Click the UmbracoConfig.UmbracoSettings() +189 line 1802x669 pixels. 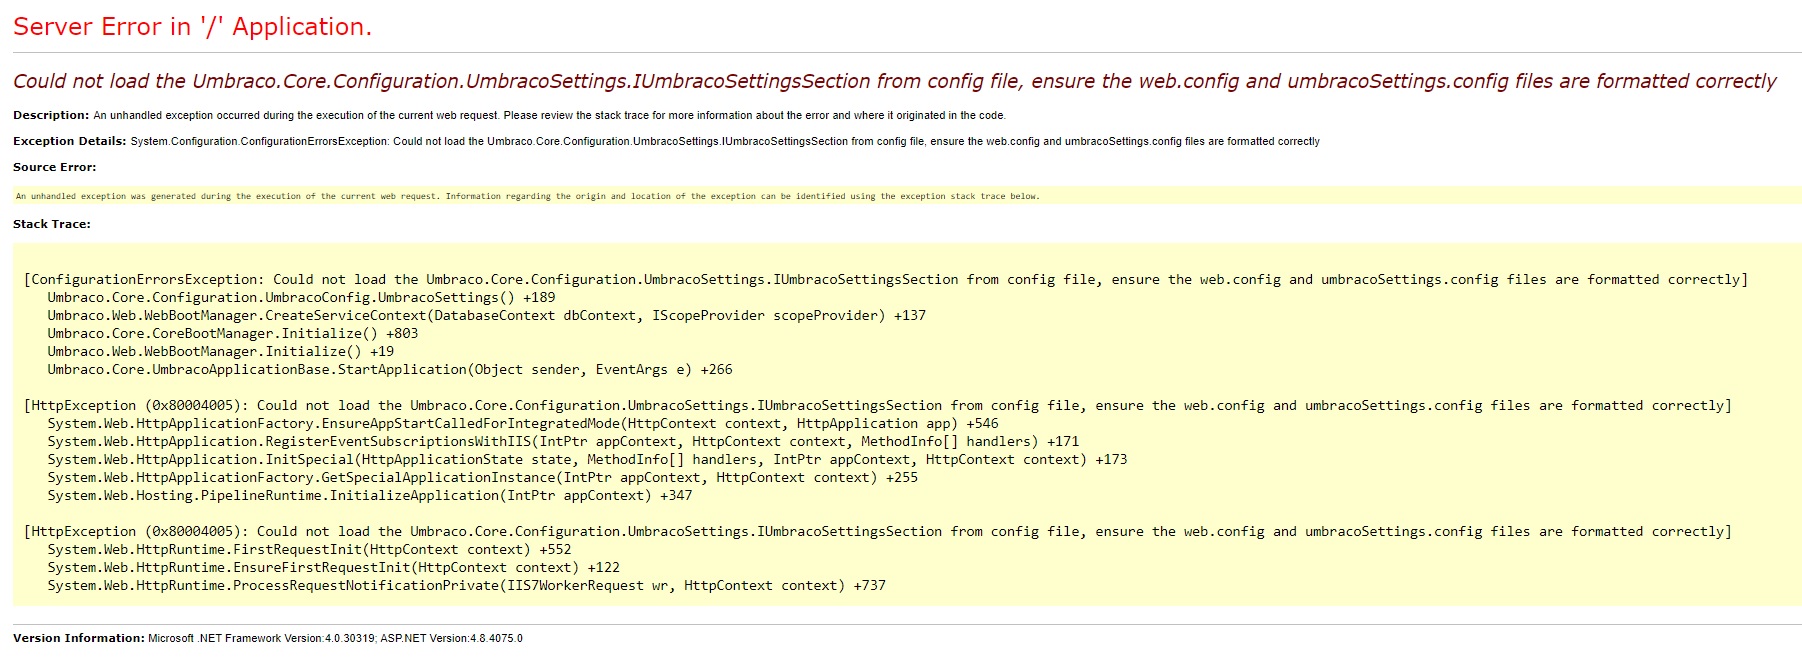[x=301, y=297]
